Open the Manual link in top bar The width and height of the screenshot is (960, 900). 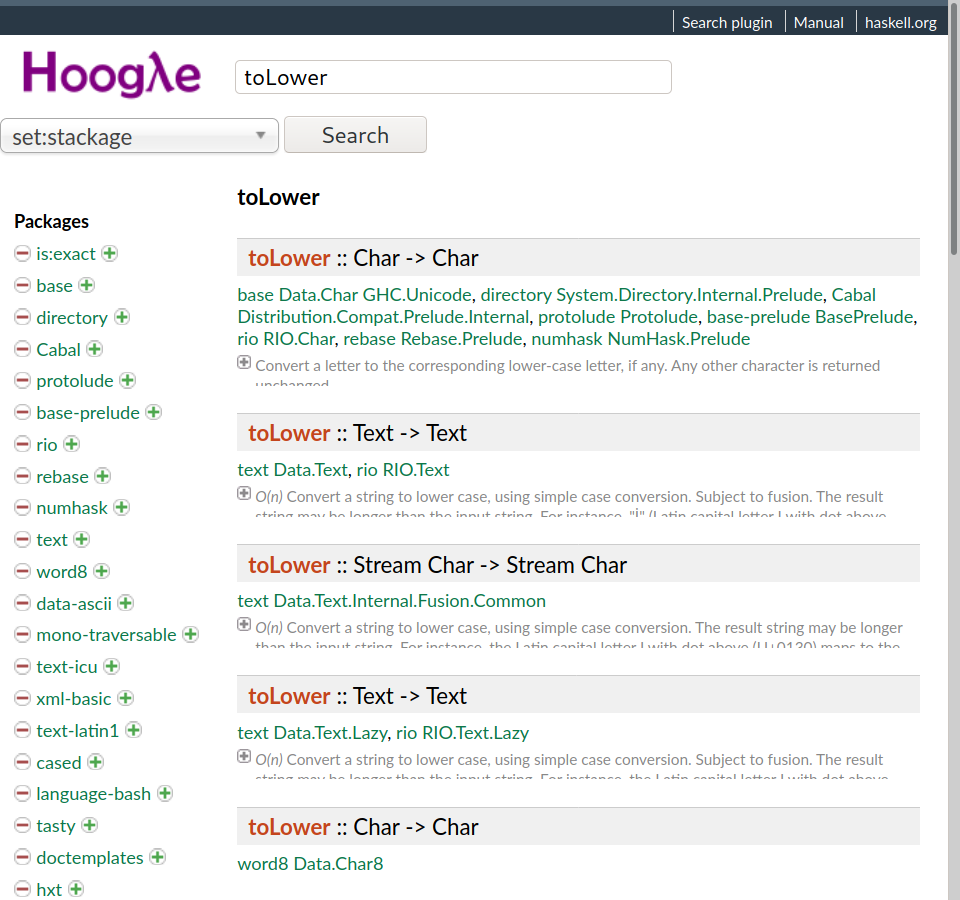point(818,22)
